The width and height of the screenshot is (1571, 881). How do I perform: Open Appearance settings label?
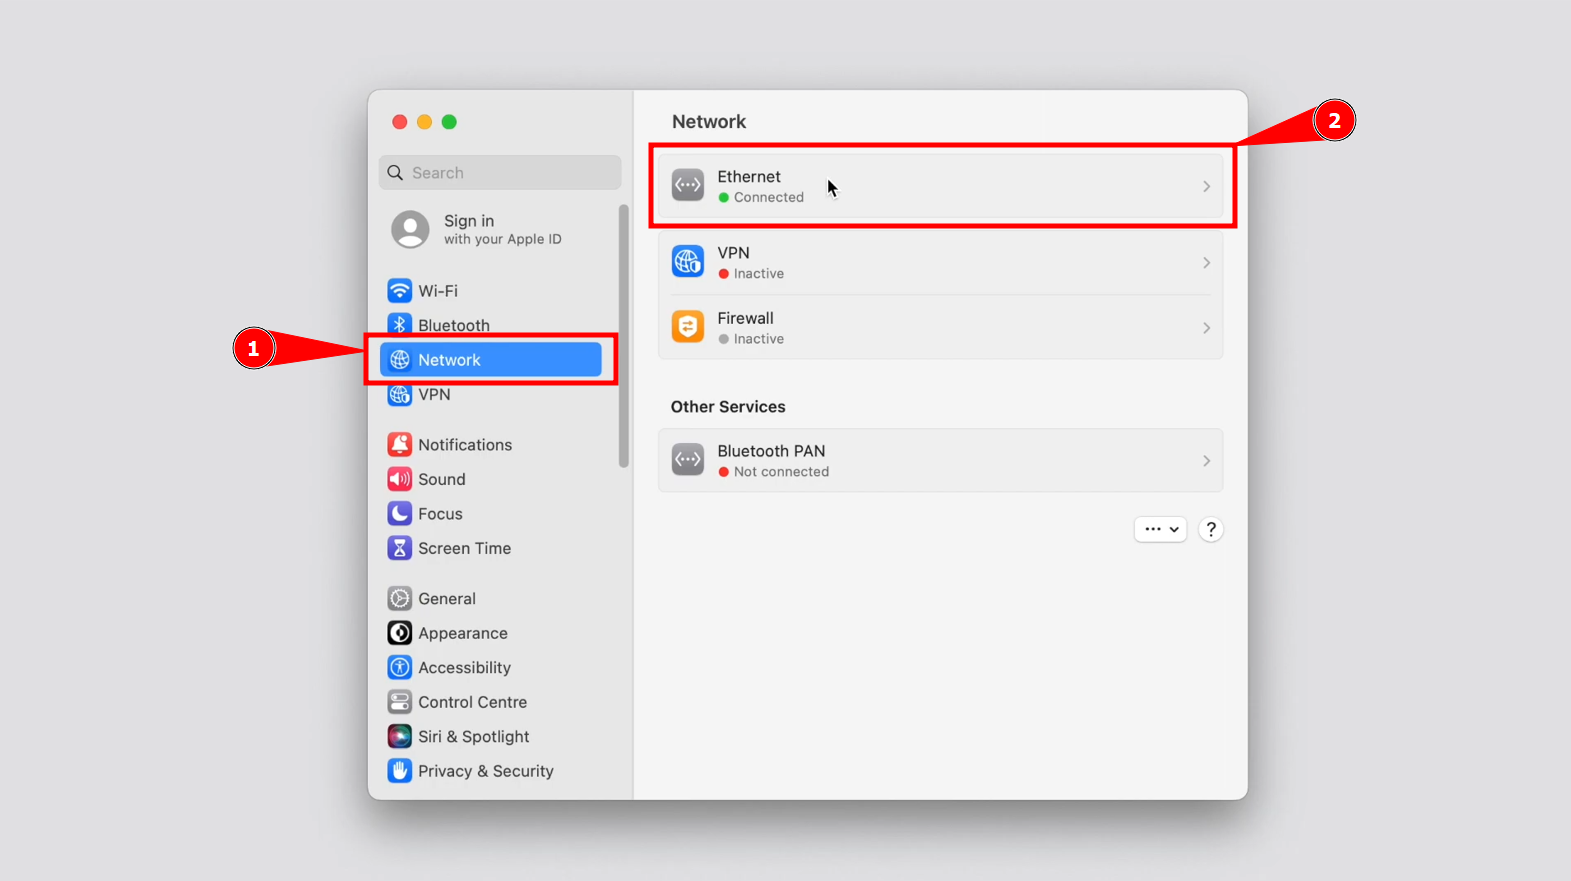pos(463,633)
